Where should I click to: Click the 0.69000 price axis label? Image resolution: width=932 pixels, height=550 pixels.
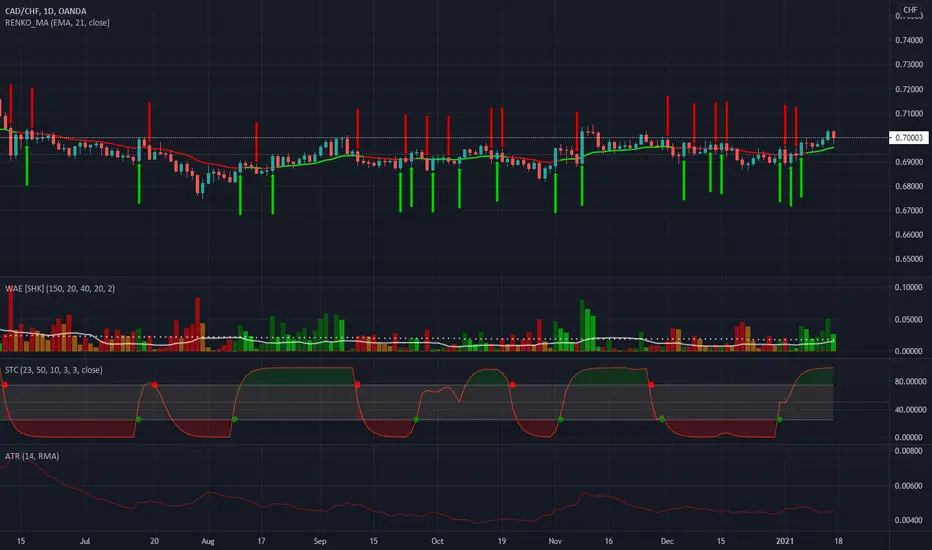pyautogui.click(x=909, y=162)
